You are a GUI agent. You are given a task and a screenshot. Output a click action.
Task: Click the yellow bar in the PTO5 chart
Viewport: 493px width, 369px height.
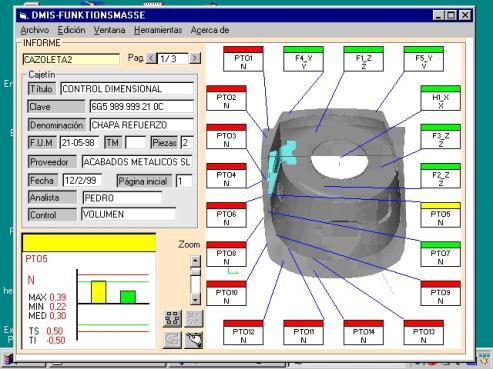99,292
